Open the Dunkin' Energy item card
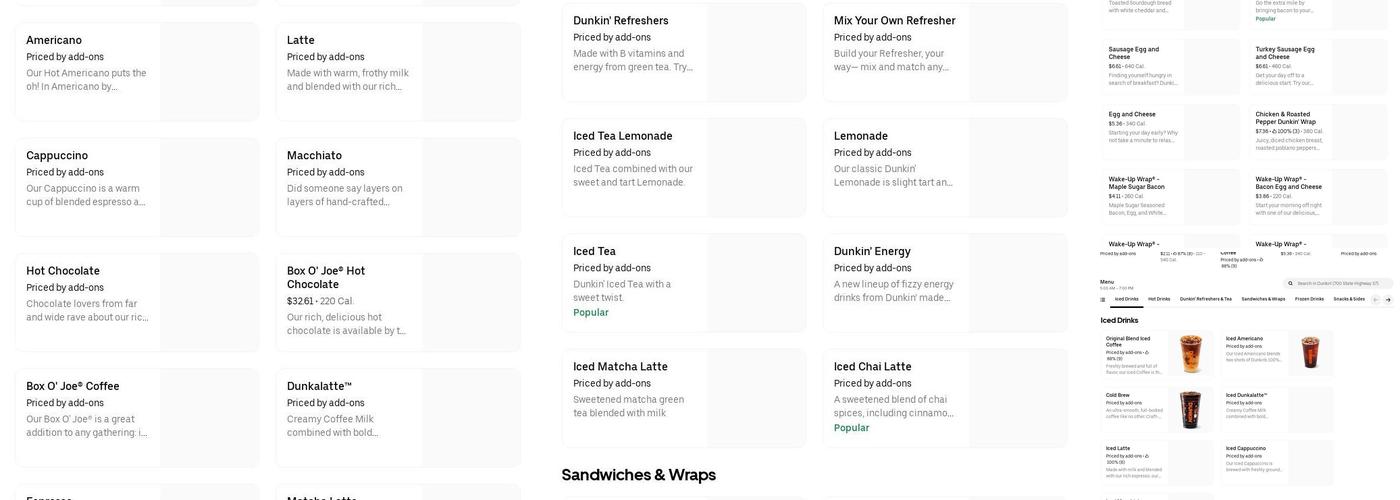 (x=945, y=282)
